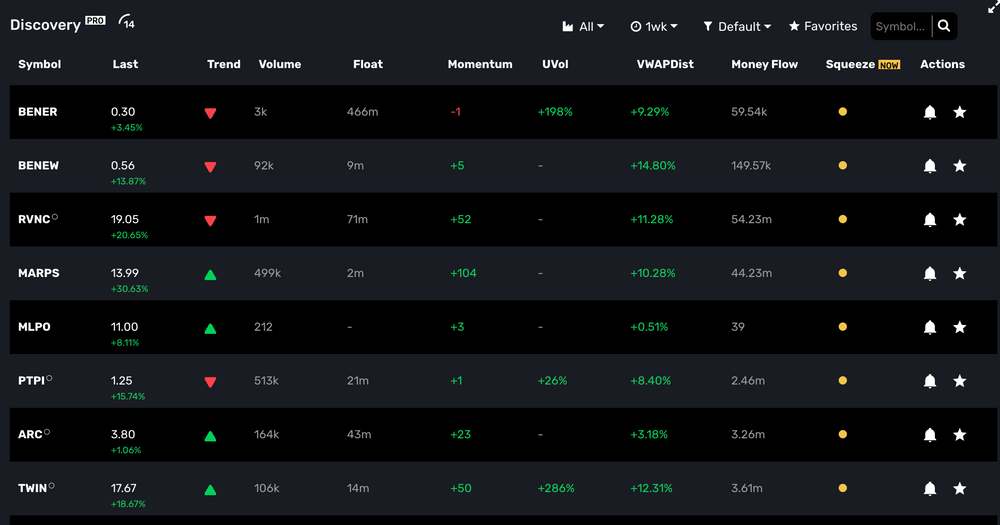The height and width of the screenshot is (525, 1000).
Task: Click the expand fullscreen arrows icon
Action: (x=992, y=8)
